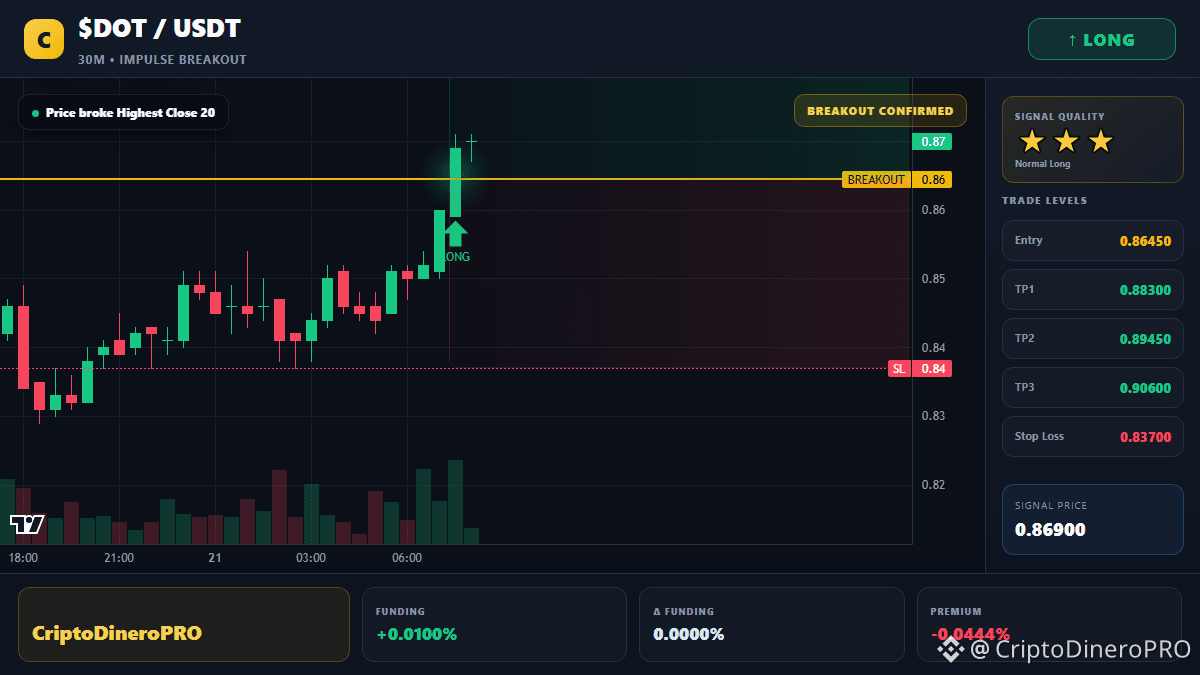
Task: Click the tallest green volume bar
Action: tap(455, 502)
